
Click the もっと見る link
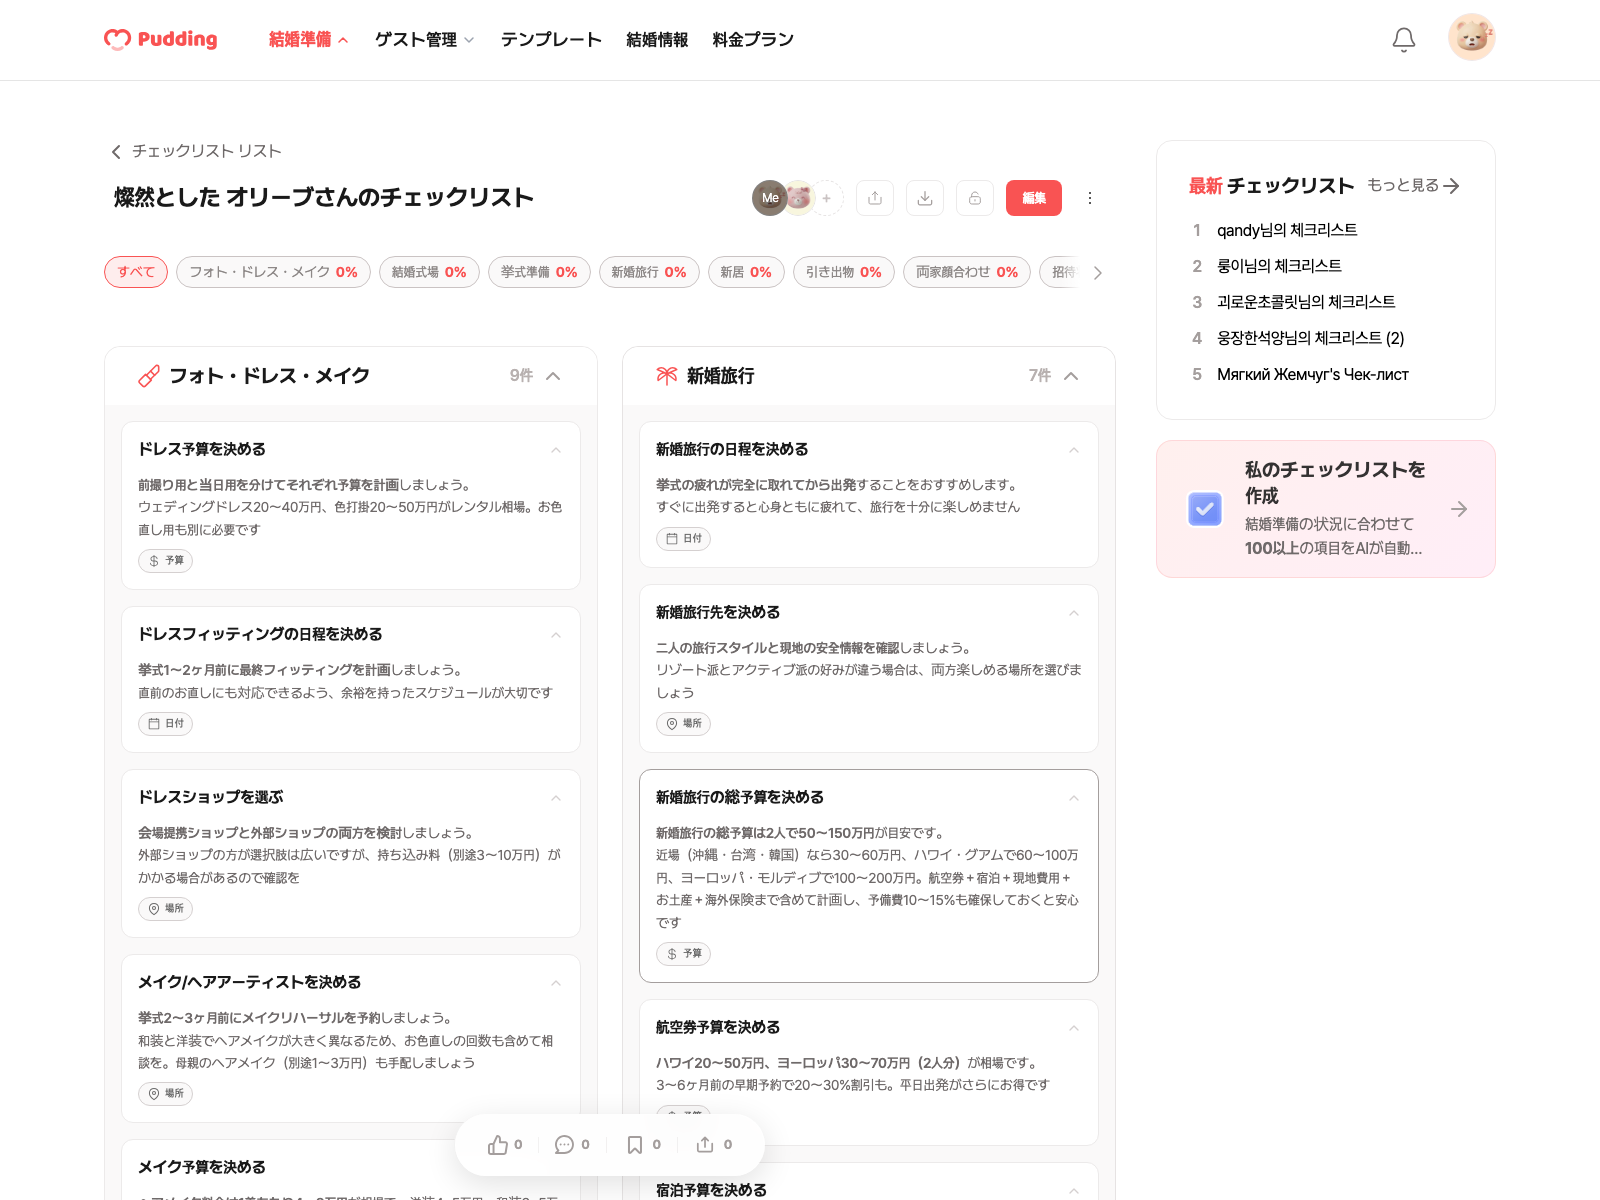[x=1414, y=185]
